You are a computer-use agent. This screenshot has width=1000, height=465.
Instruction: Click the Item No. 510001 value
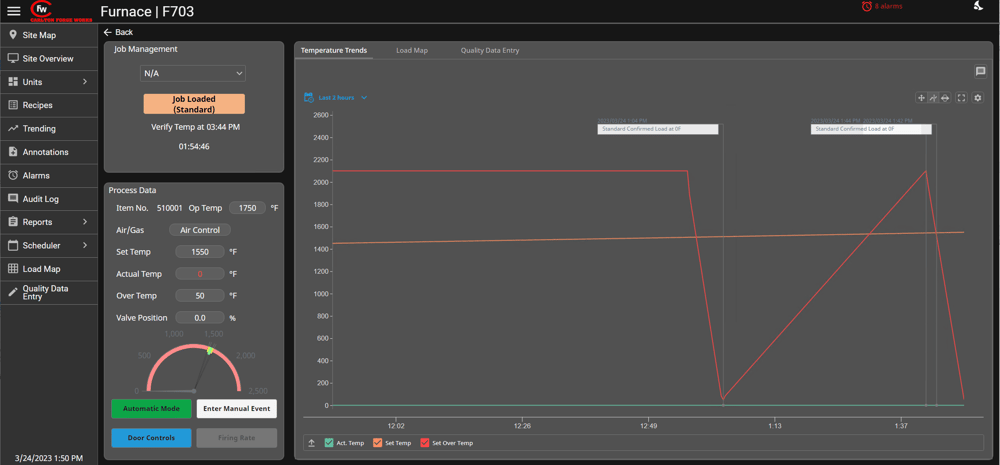[x=168, y=208]
